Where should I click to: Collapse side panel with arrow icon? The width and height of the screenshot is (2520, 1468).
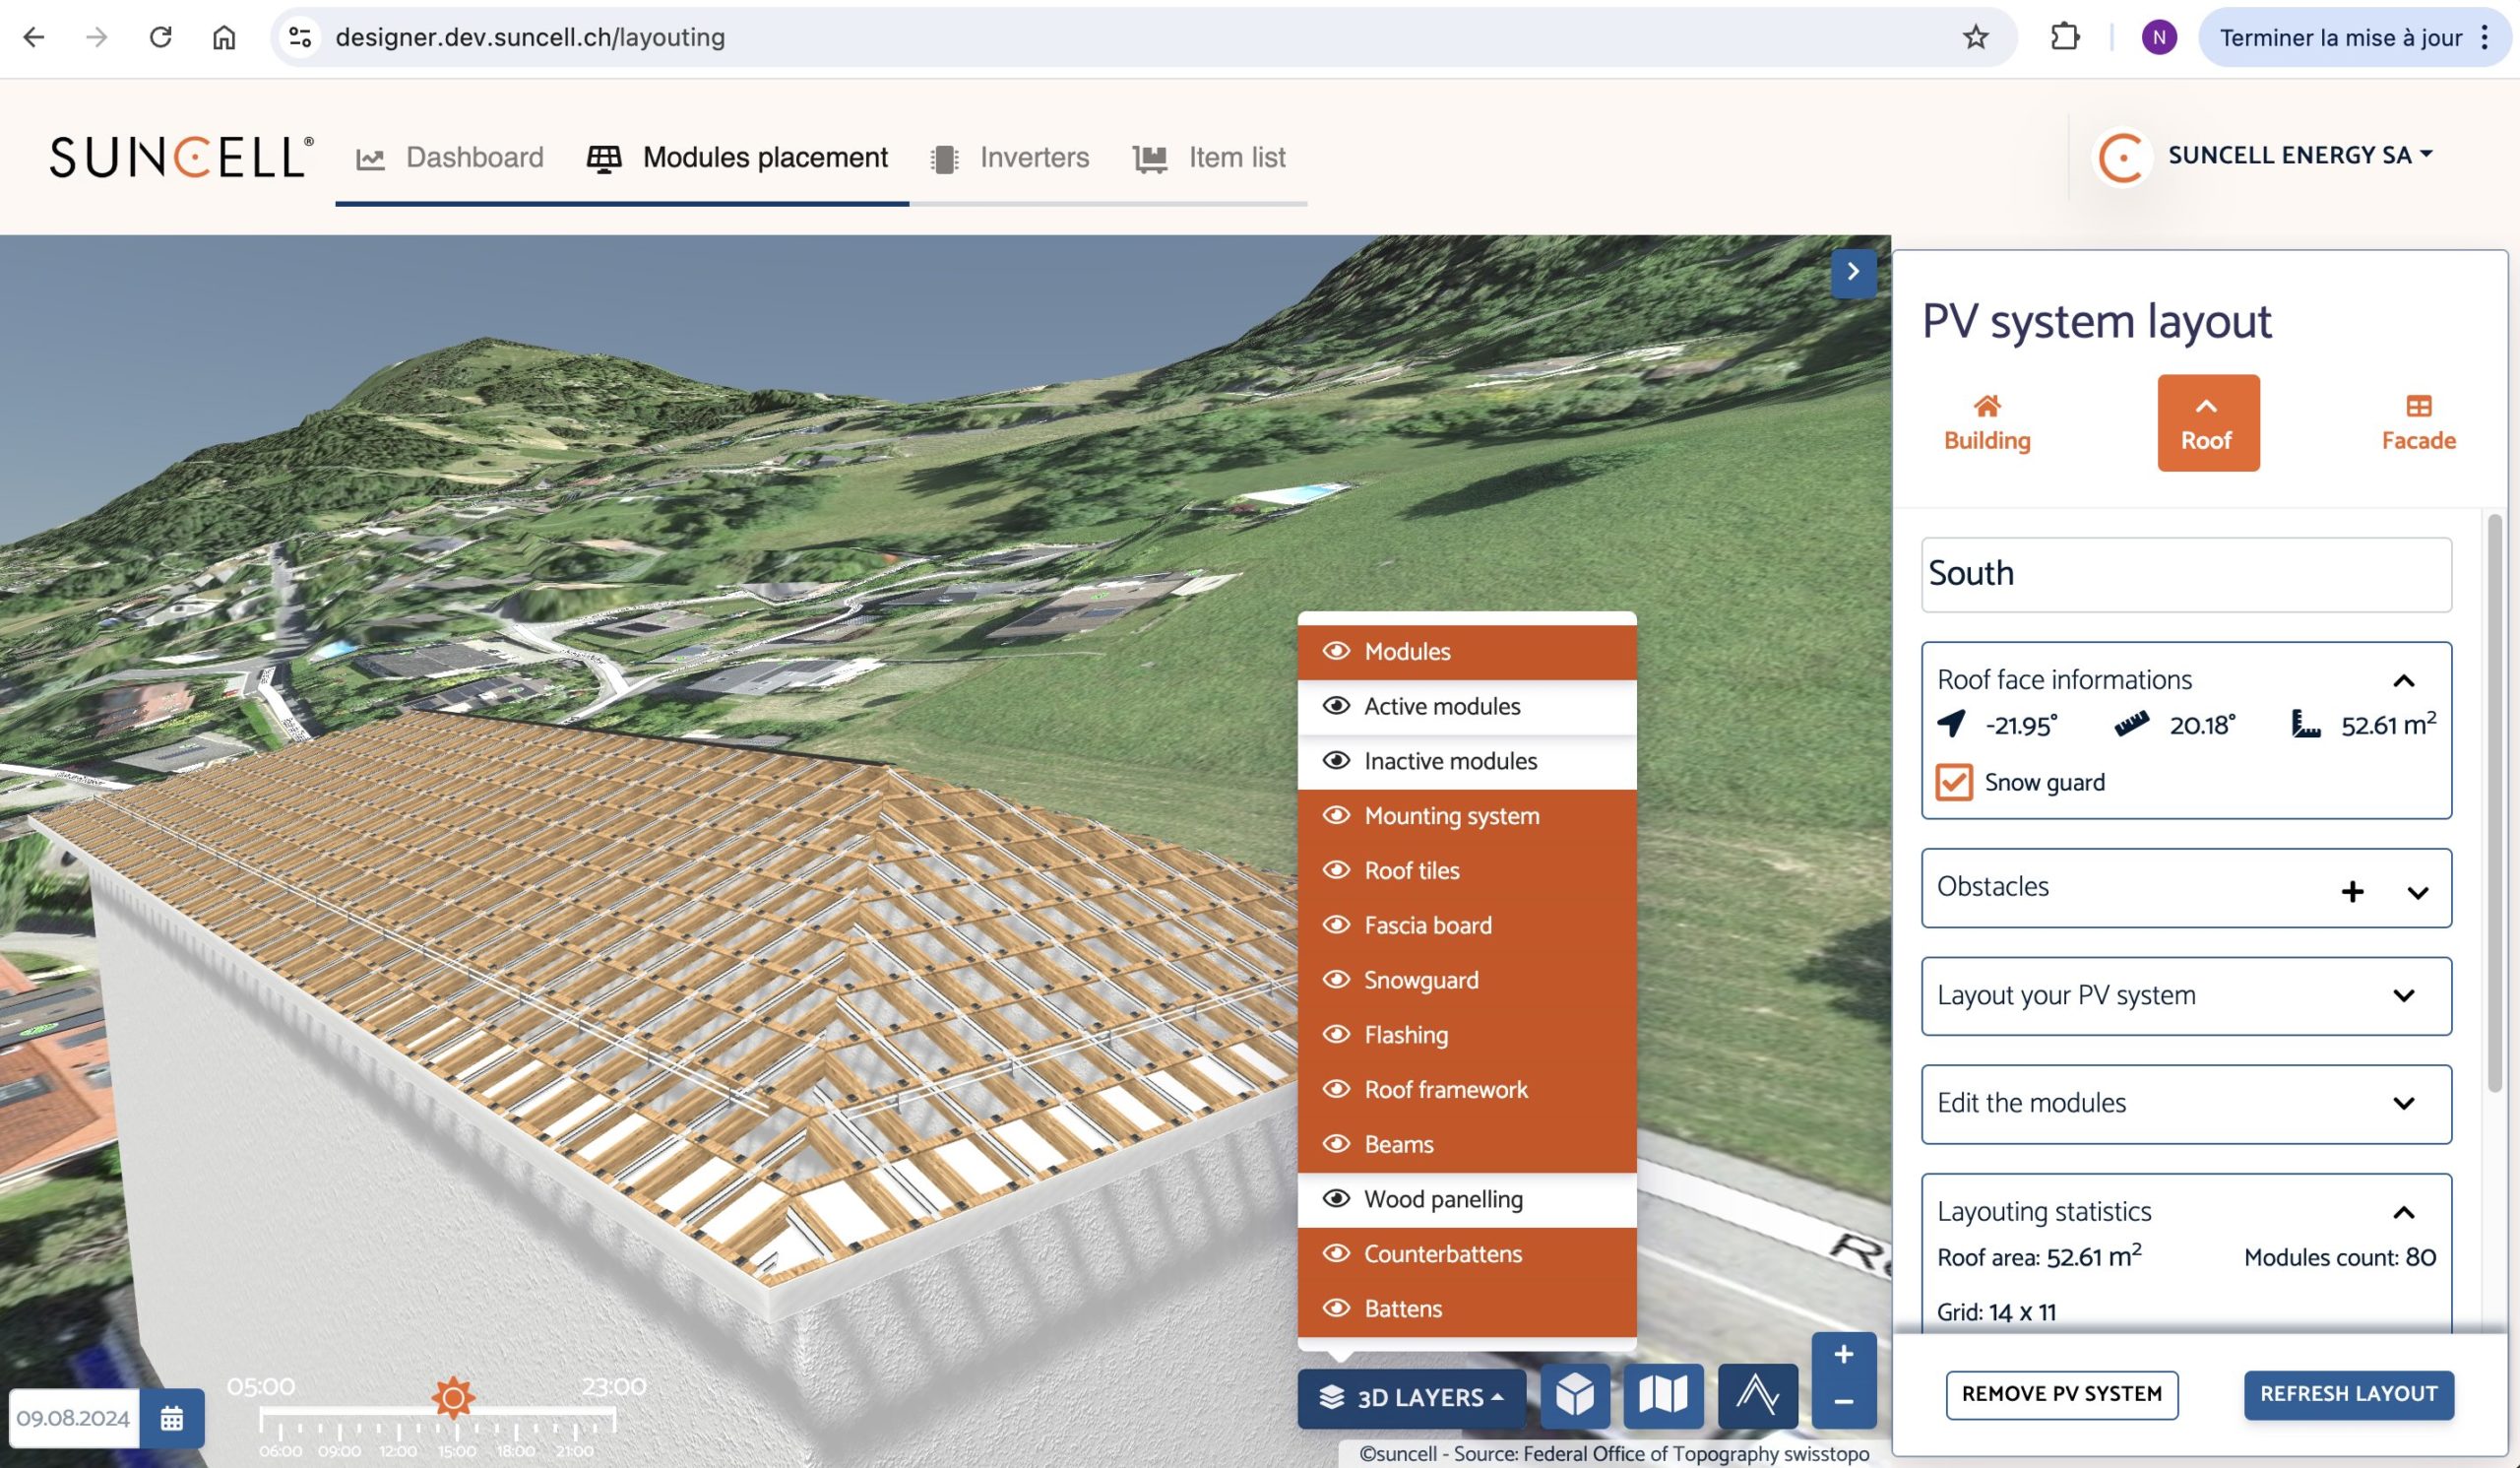click(x=1852, y=272)
